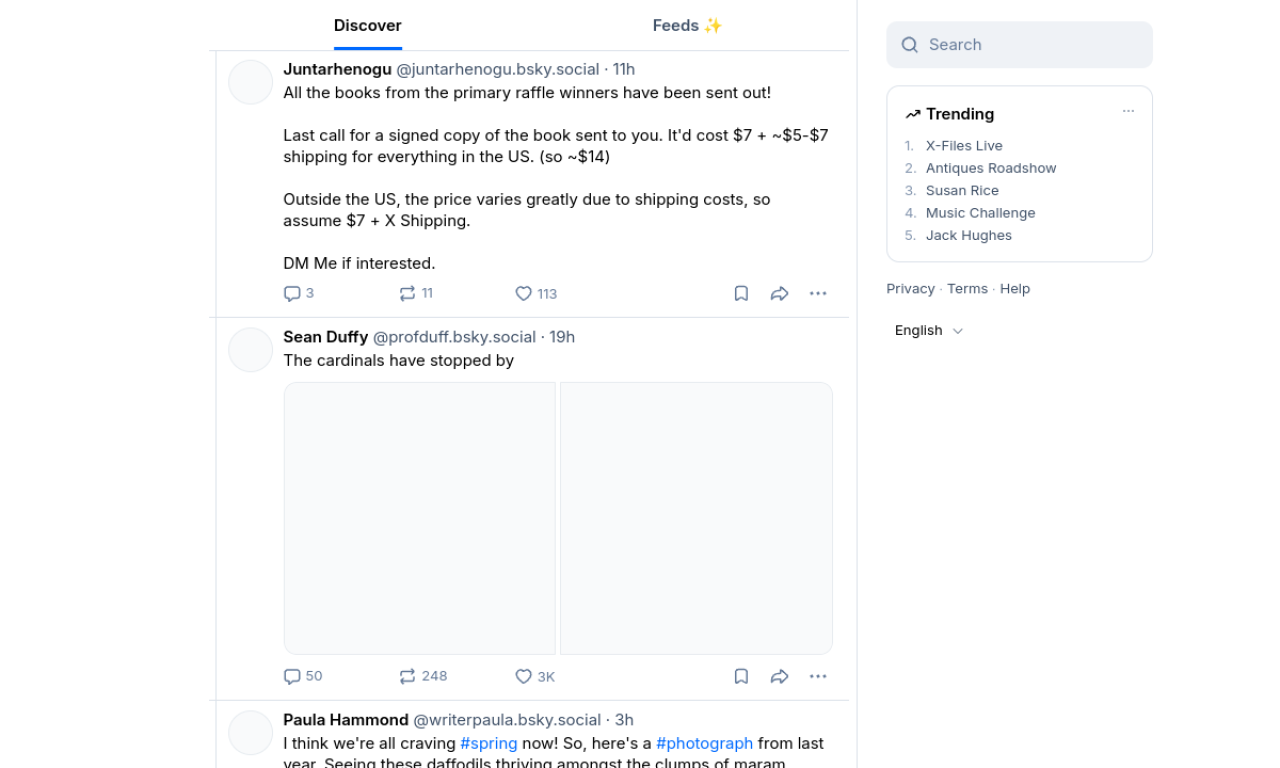Viewport: 1280px width, 768px height.
Task: Like Sean Duffy's post with 3K likes
Action: [523, 676]
